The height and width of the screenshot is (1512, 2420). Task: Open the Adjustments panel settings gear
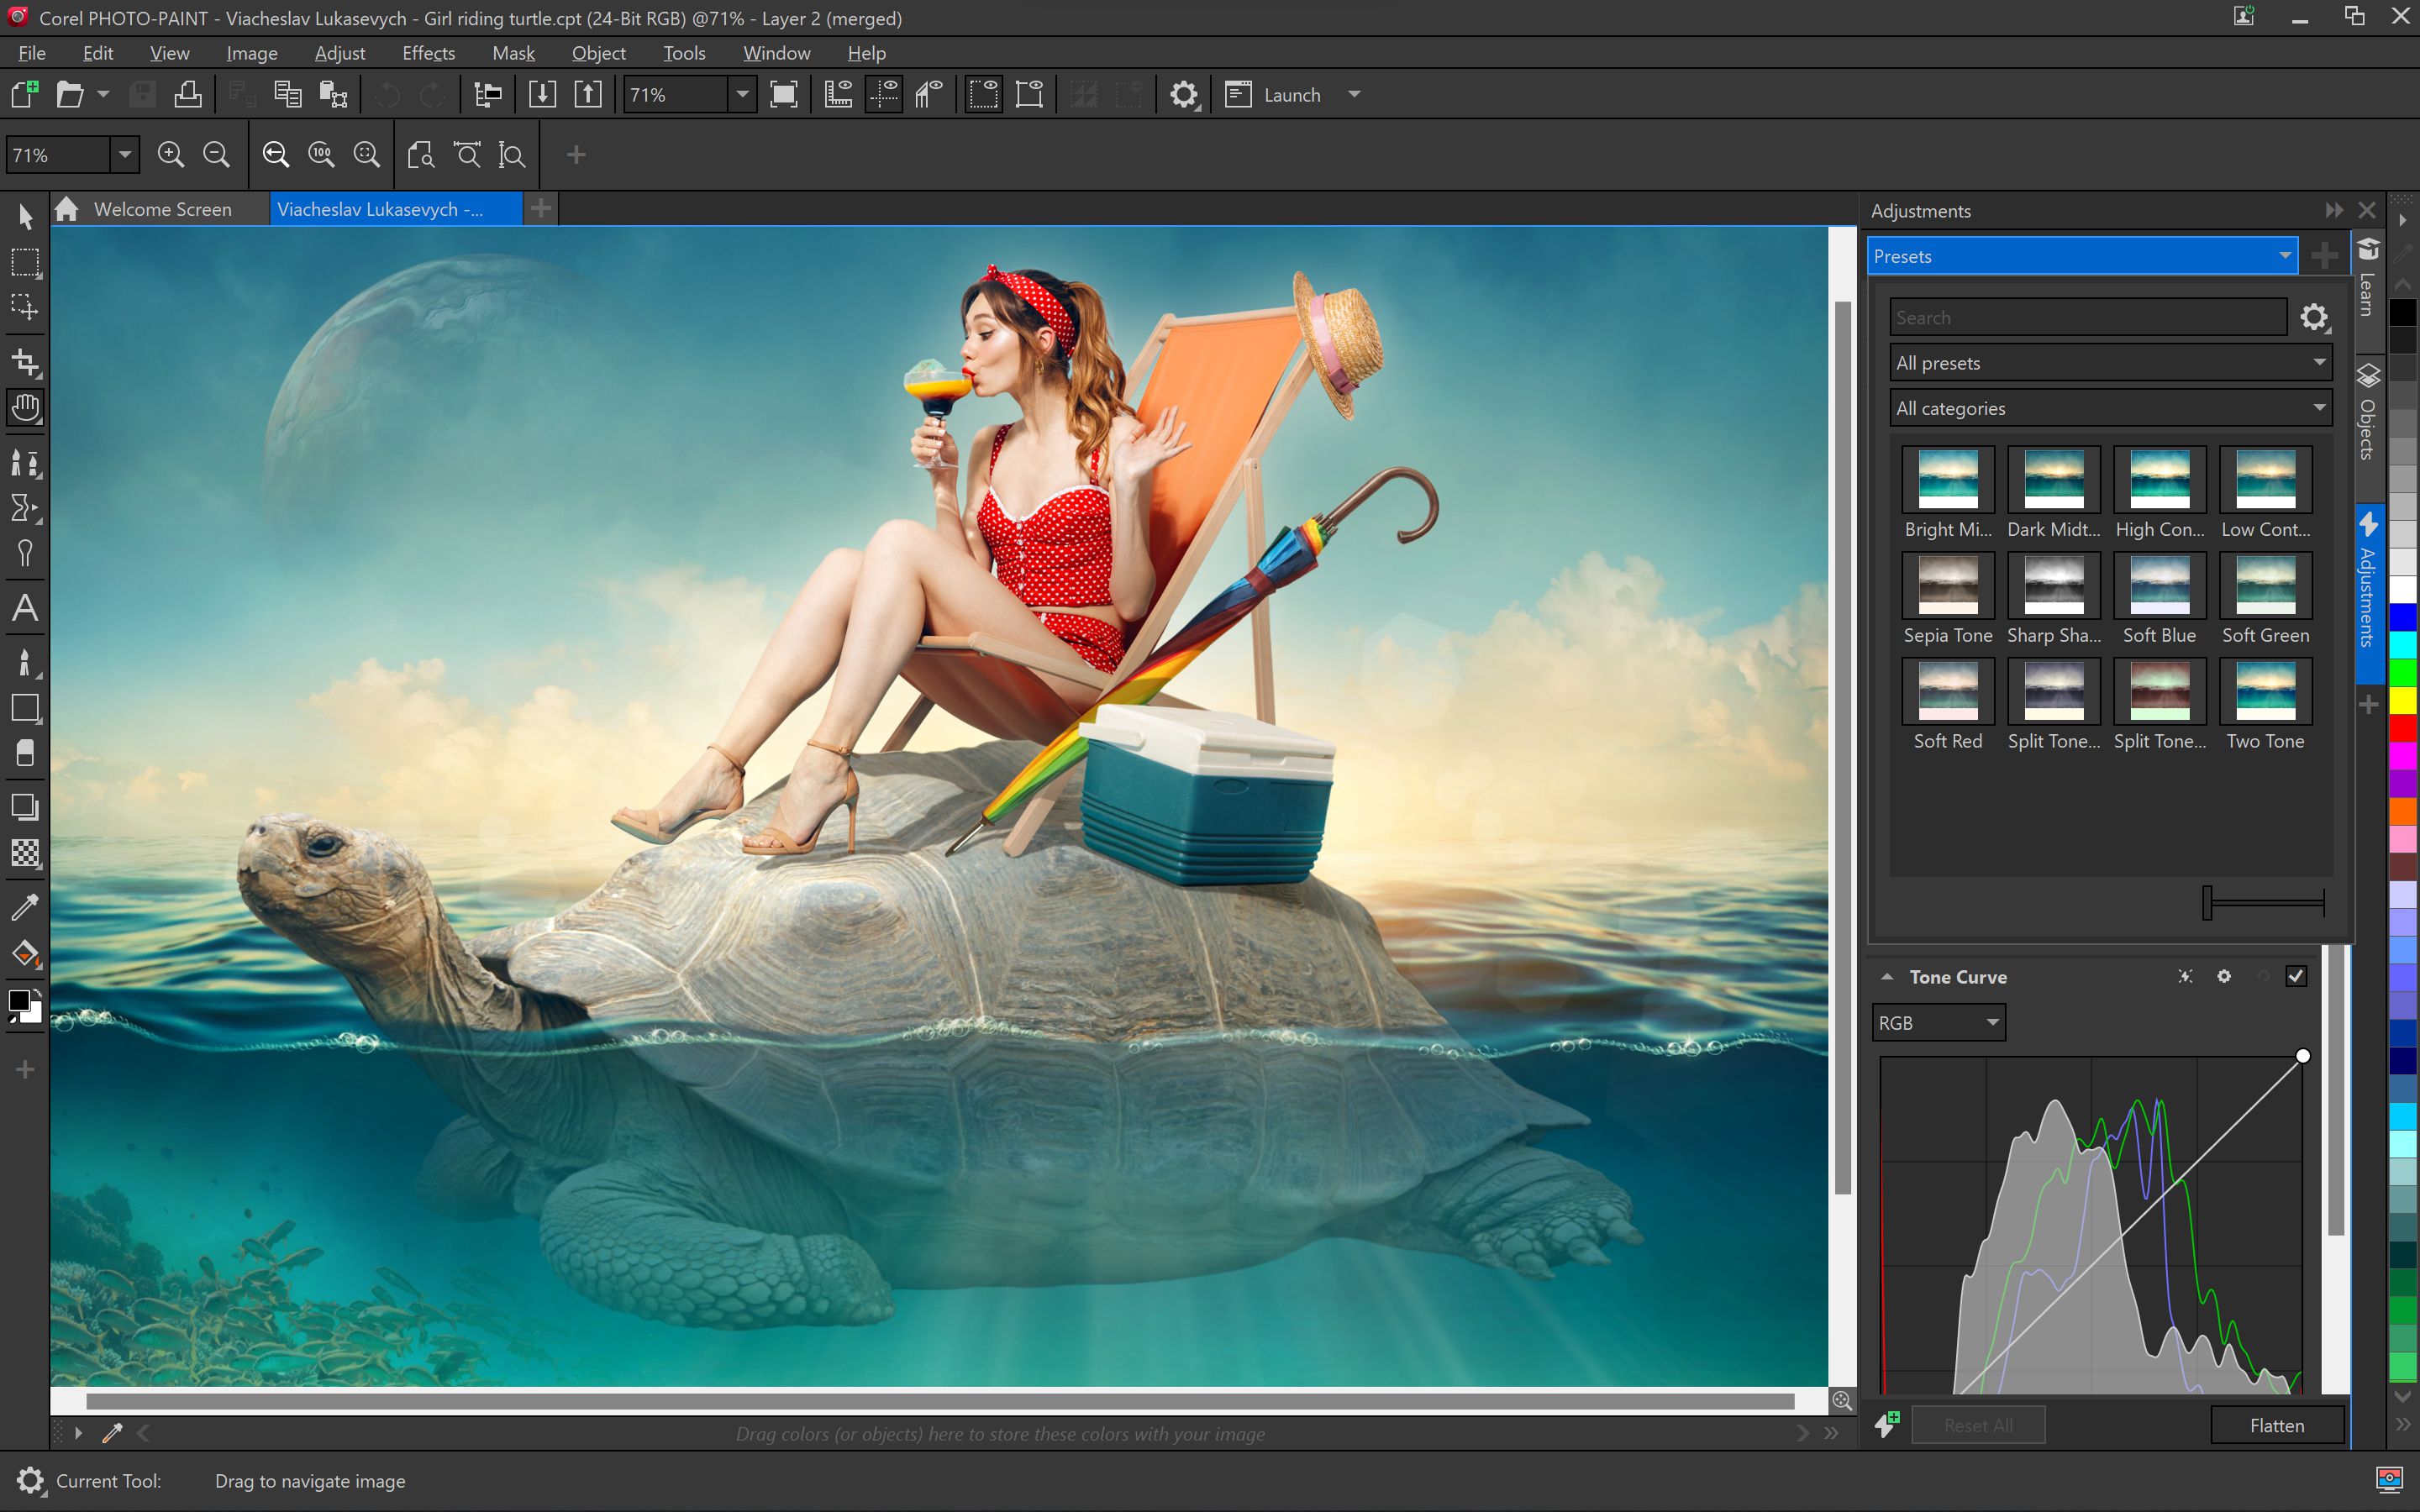[x=2314, y=317]
